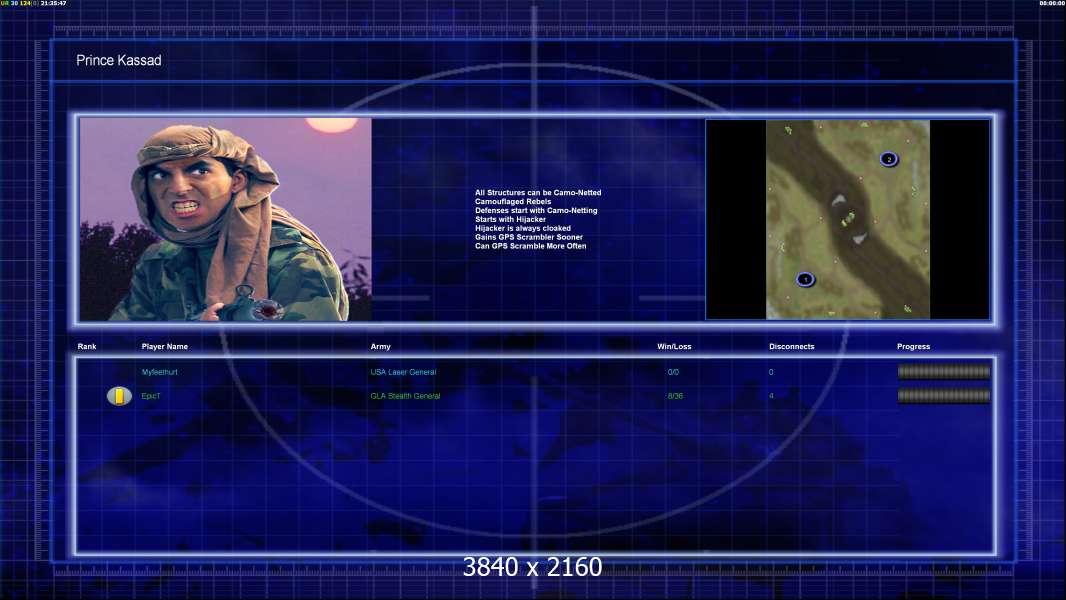Viewport: 1066px width, 600px height.
Task: Select player name Myfeethurt
Action: pos(160,372)
